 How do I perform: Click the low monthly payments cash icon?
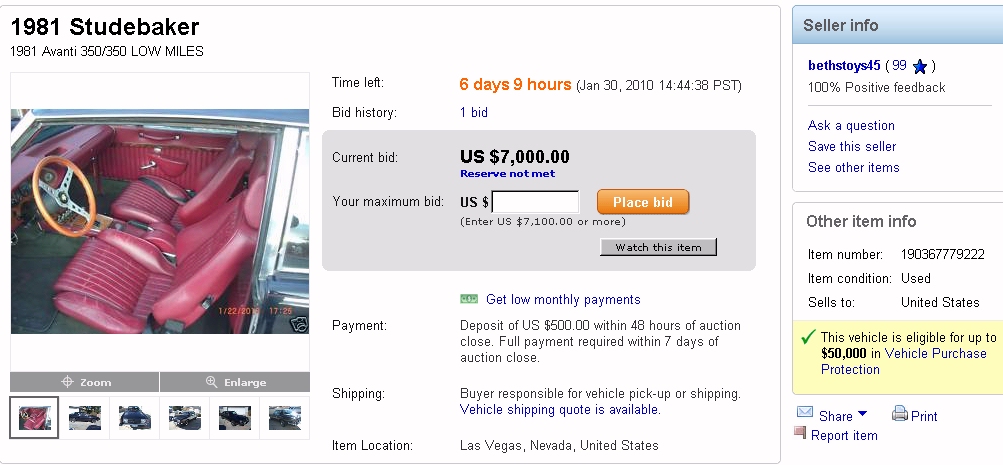(x=469, y=299)
